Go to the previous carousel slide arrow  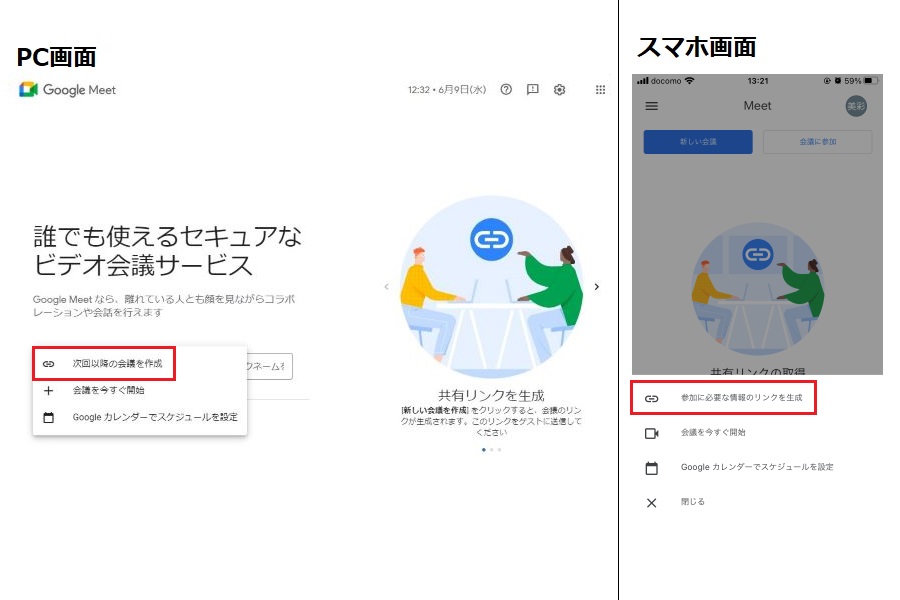(x=386, y=287)
